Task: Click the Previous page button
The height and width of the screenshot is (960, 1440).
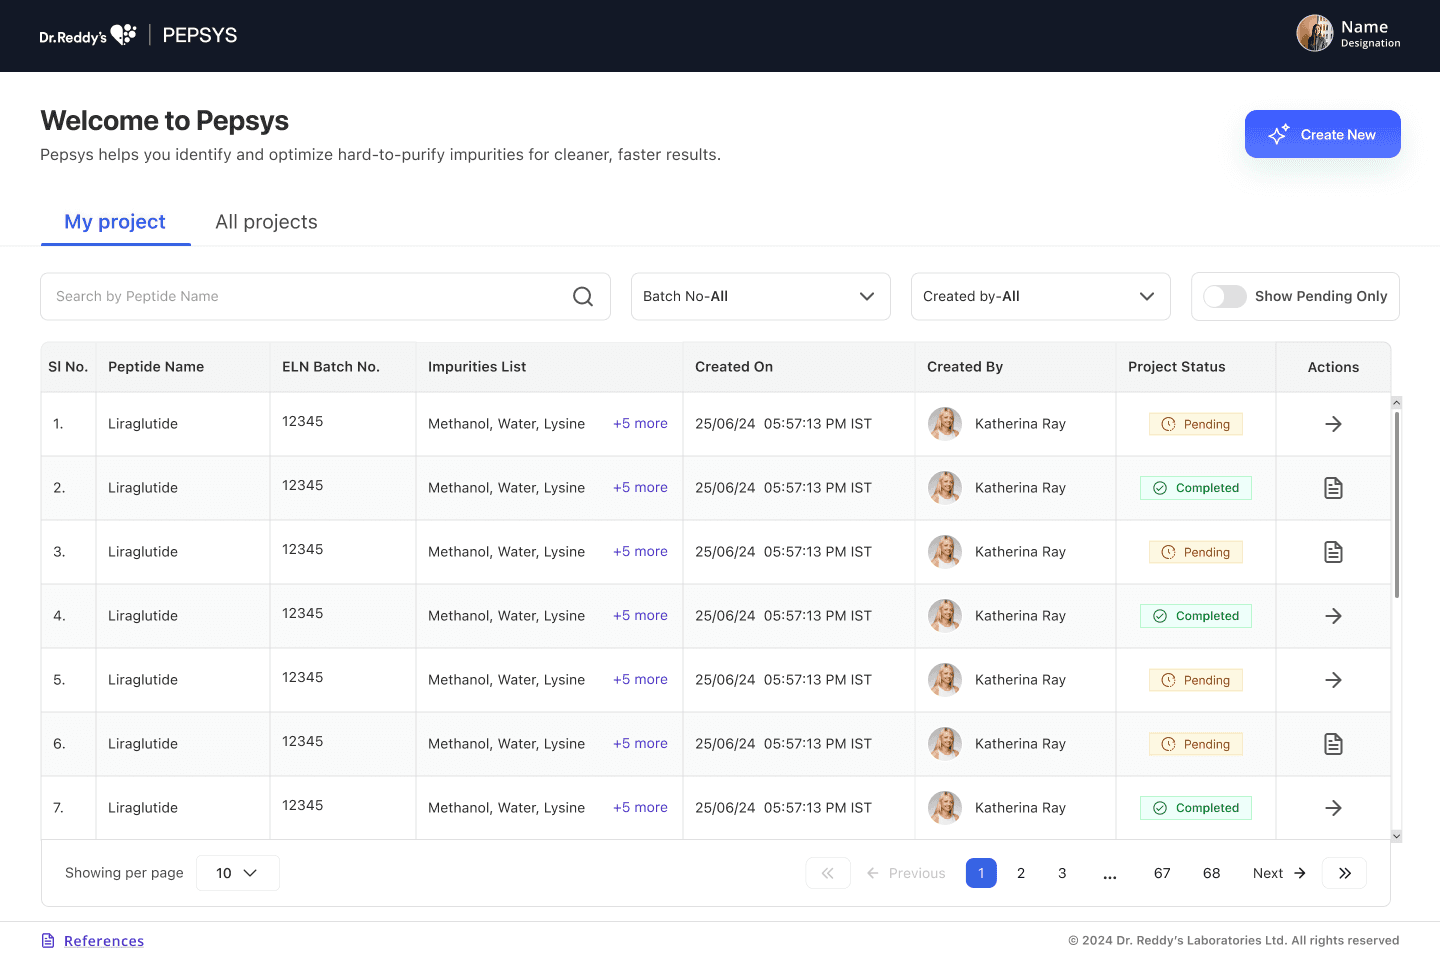Action: [x=906, y=873]
